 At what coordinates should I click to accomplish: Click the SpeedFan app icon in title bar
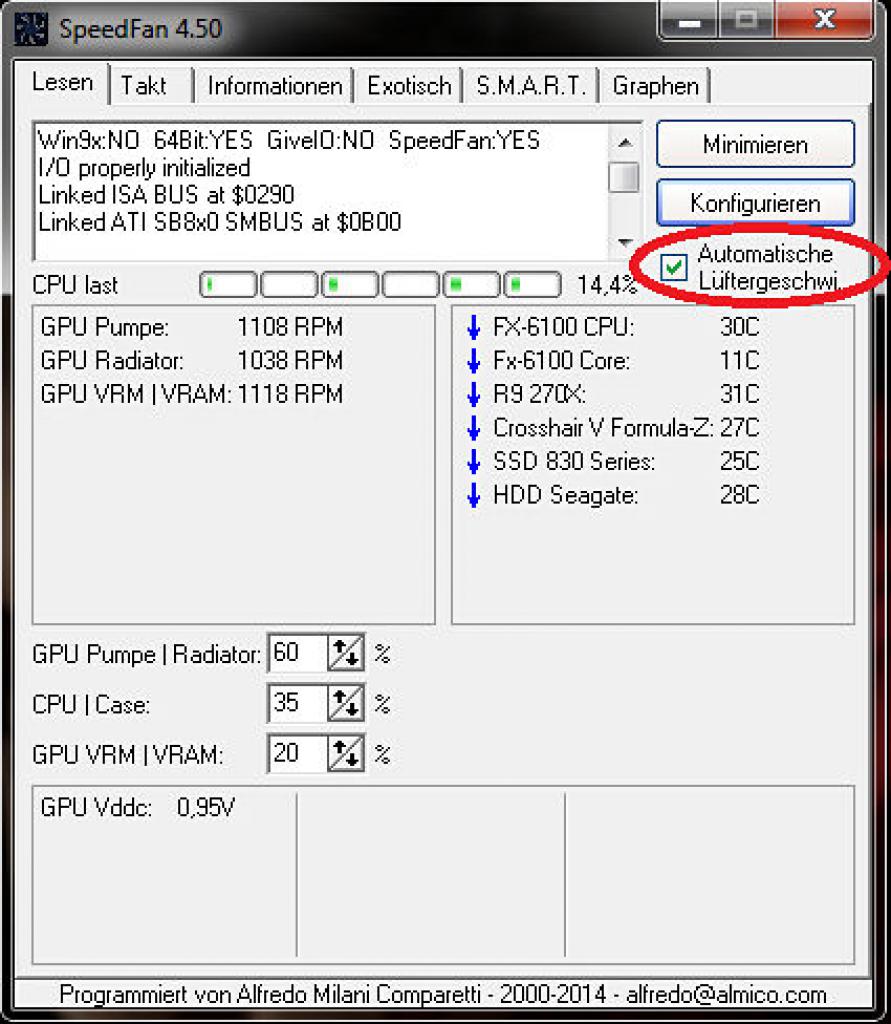[x=31, y=29]
